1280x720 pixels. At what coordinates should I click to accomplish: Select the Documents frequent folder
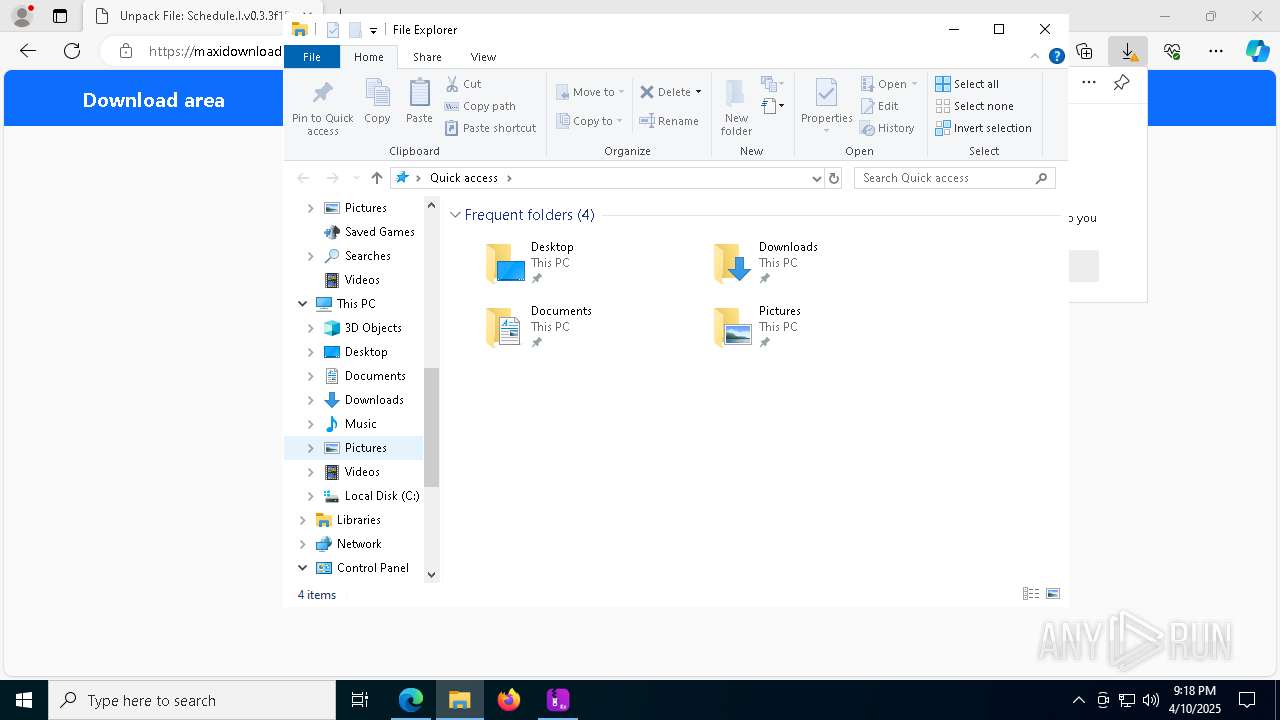552,327
